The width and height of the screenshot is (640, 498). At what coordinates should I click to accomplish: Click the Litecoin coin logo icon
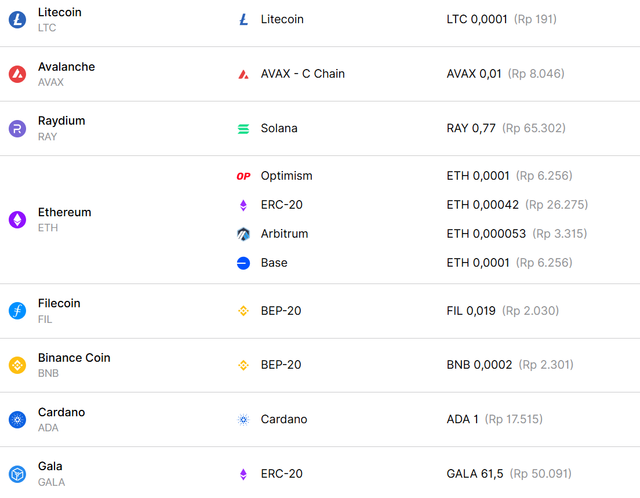point(18,20)
